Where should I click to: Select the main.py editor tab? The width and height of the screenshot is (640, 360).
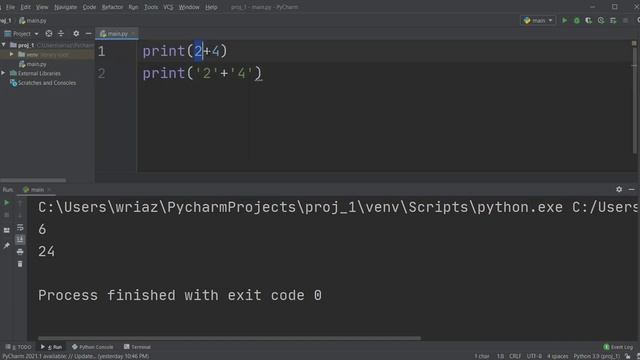(x=117, y=34)
